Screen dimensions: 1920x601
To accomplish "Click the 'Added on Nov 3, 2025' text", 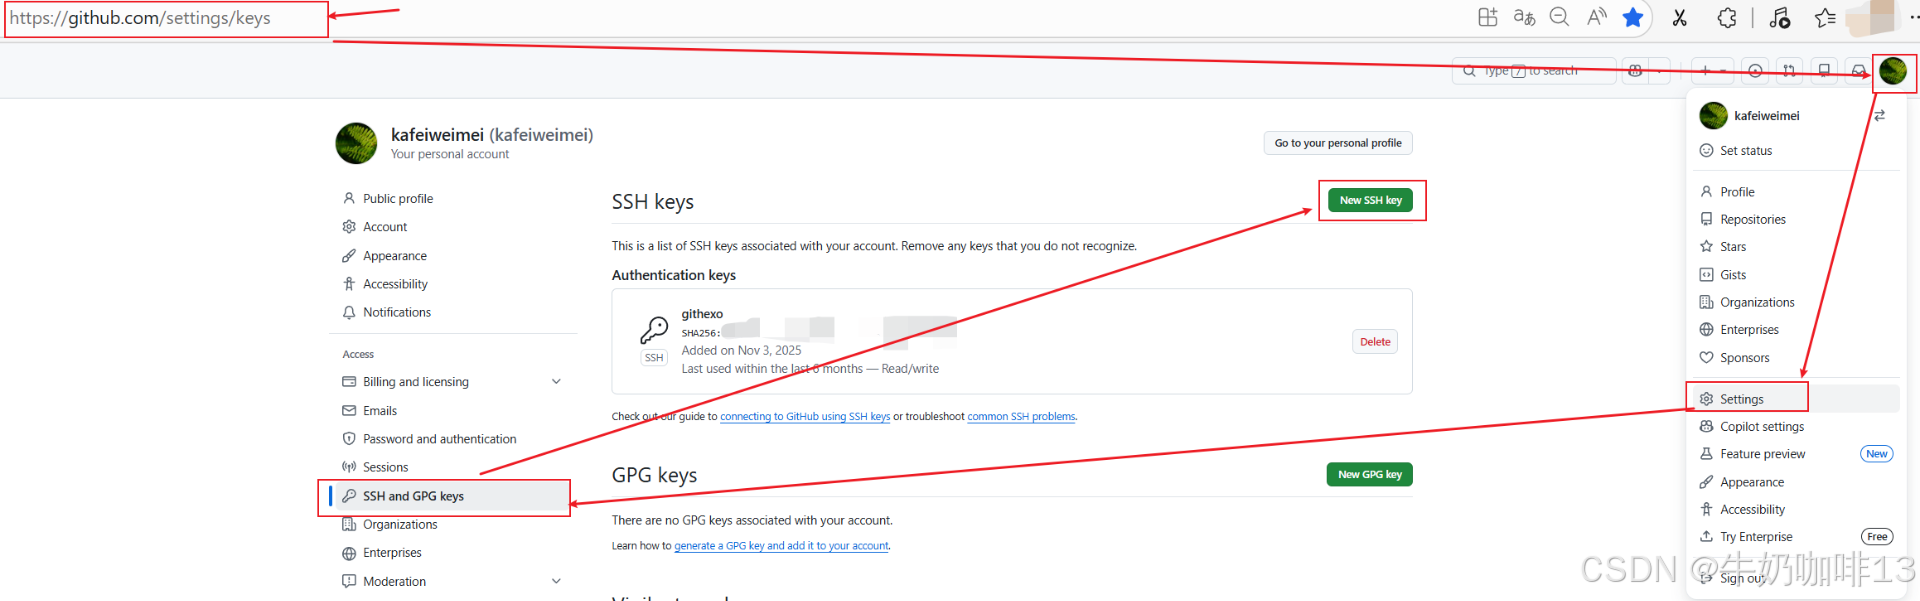I will 741,351.
